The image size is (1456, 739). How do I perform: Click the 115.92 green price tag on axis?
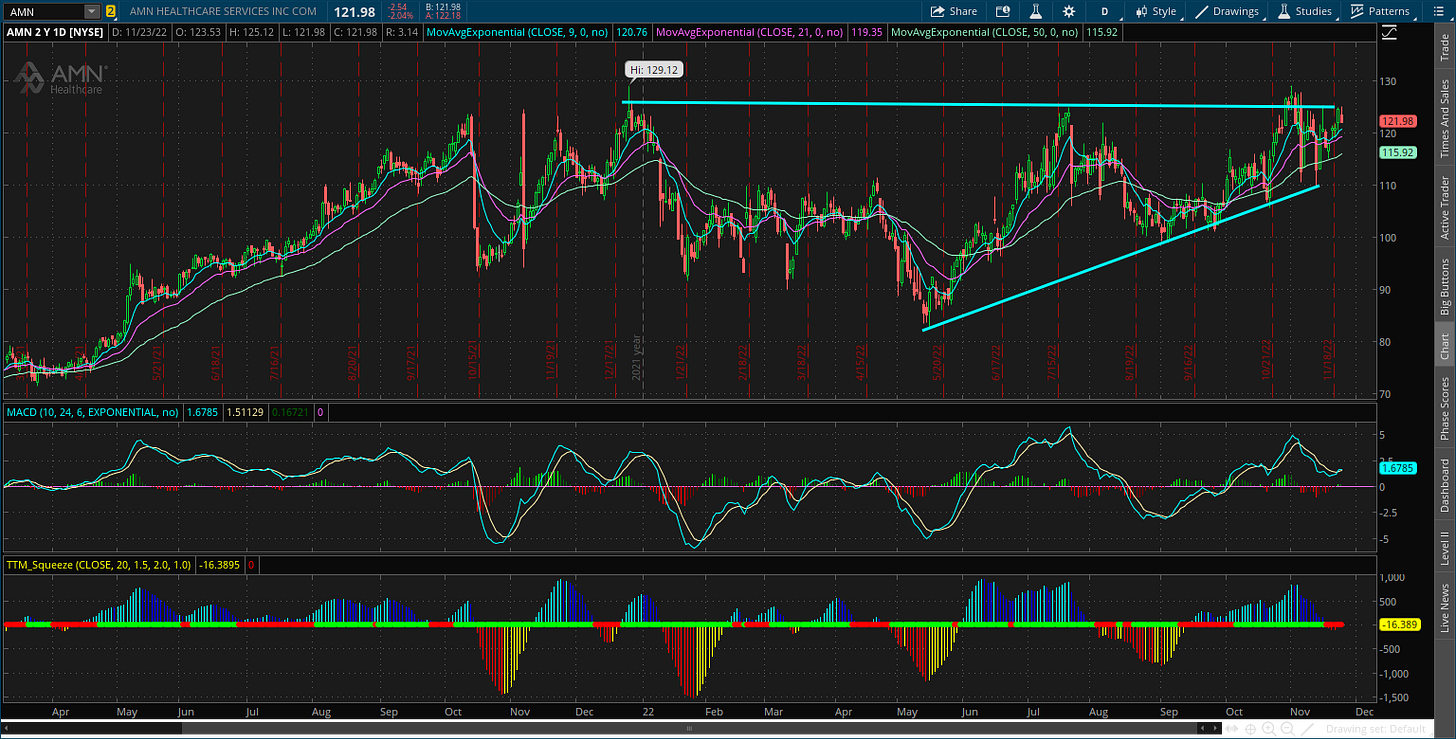click(x=1398, y=152)
